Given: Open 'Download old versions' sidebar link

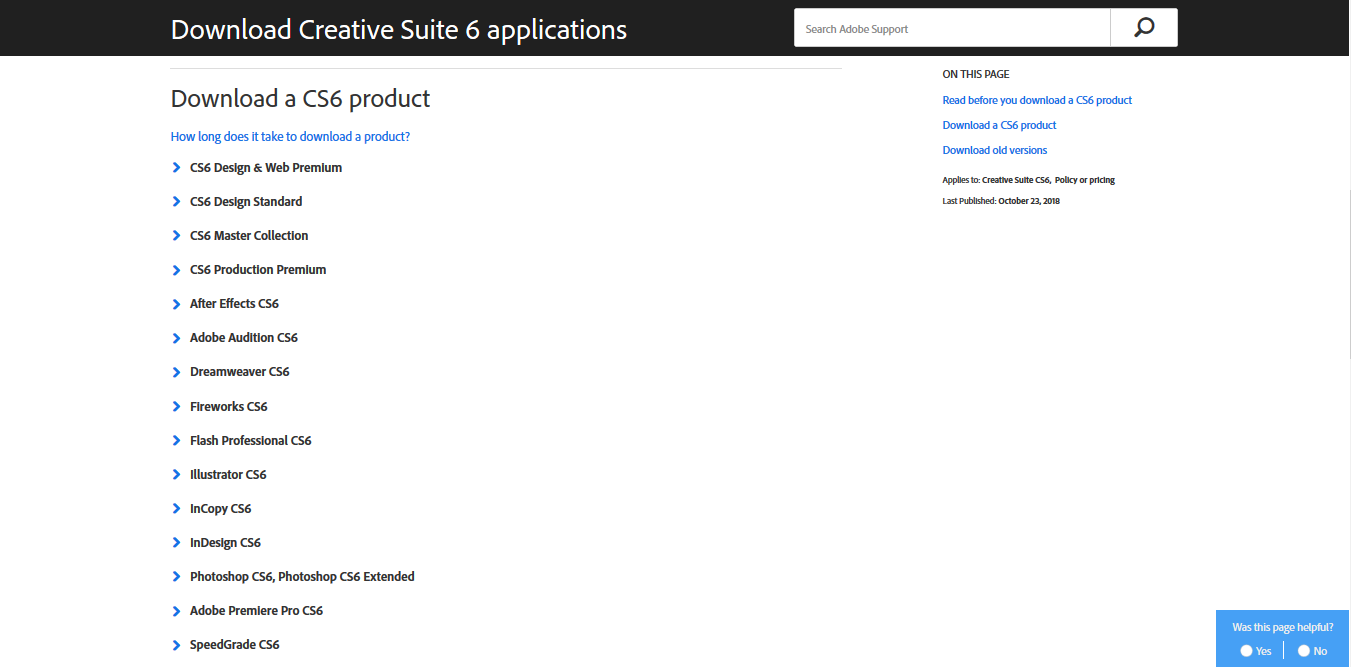Looking at the screenshot, I should pos(995,150).
